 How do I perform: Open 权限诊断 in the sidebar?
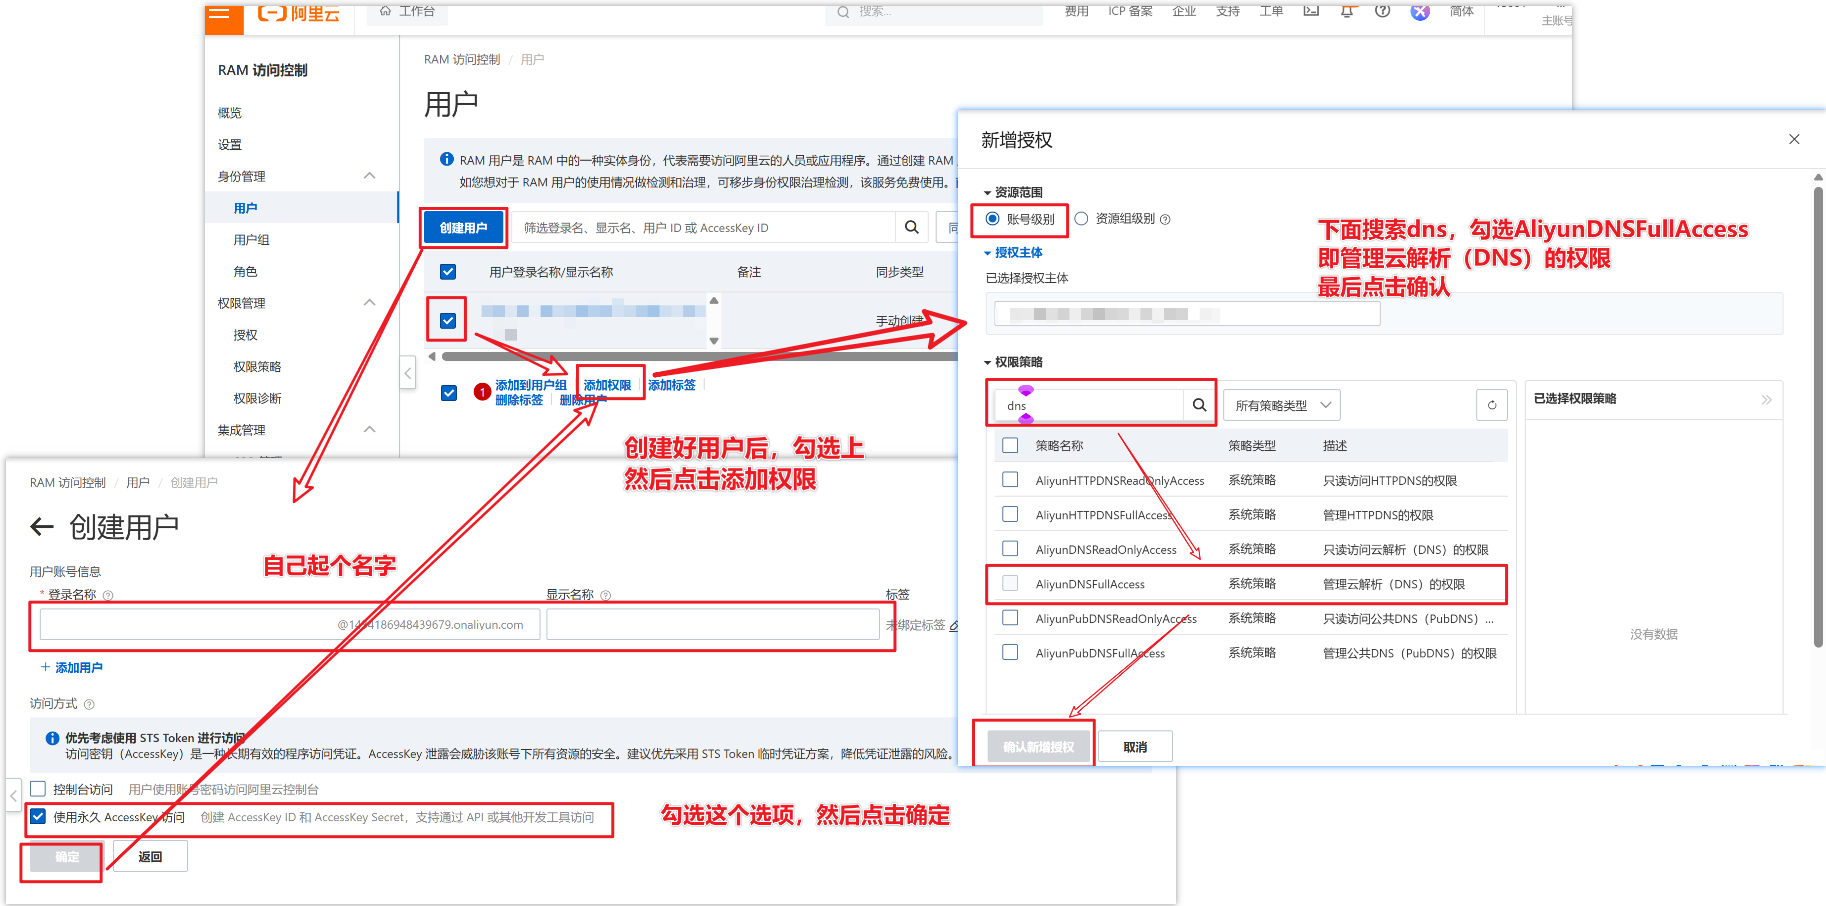point(257,399)
